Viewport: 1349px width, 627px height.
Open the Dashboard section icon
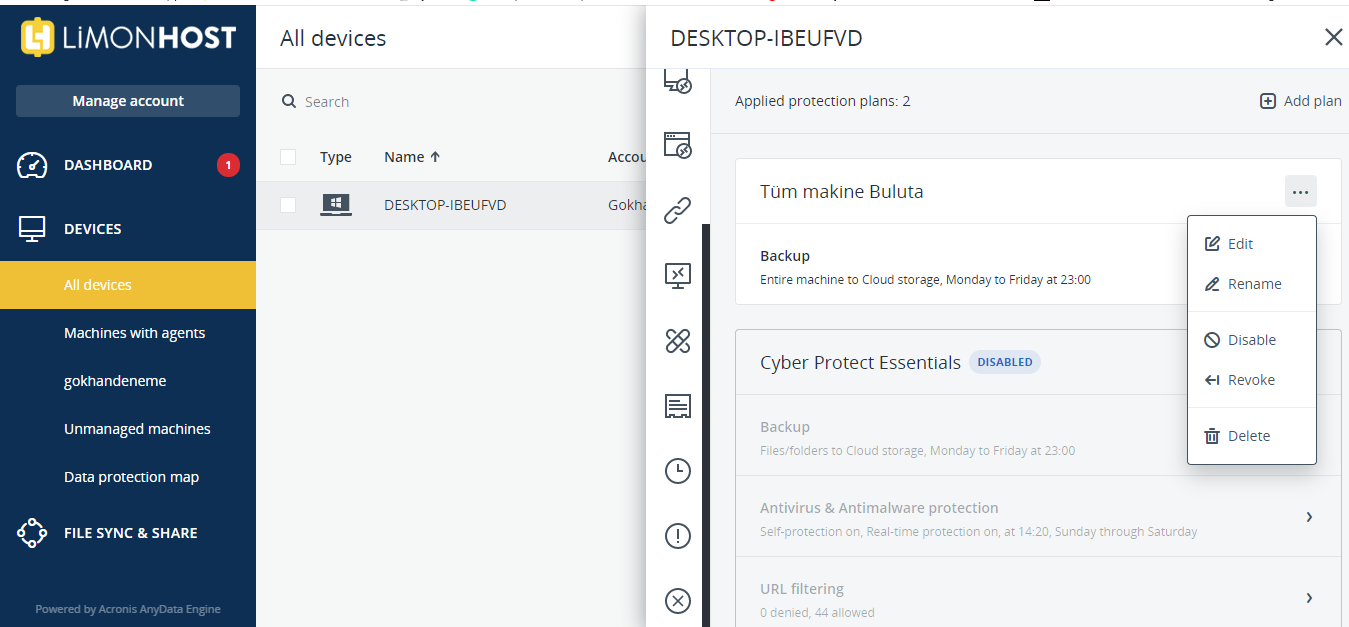32,165
